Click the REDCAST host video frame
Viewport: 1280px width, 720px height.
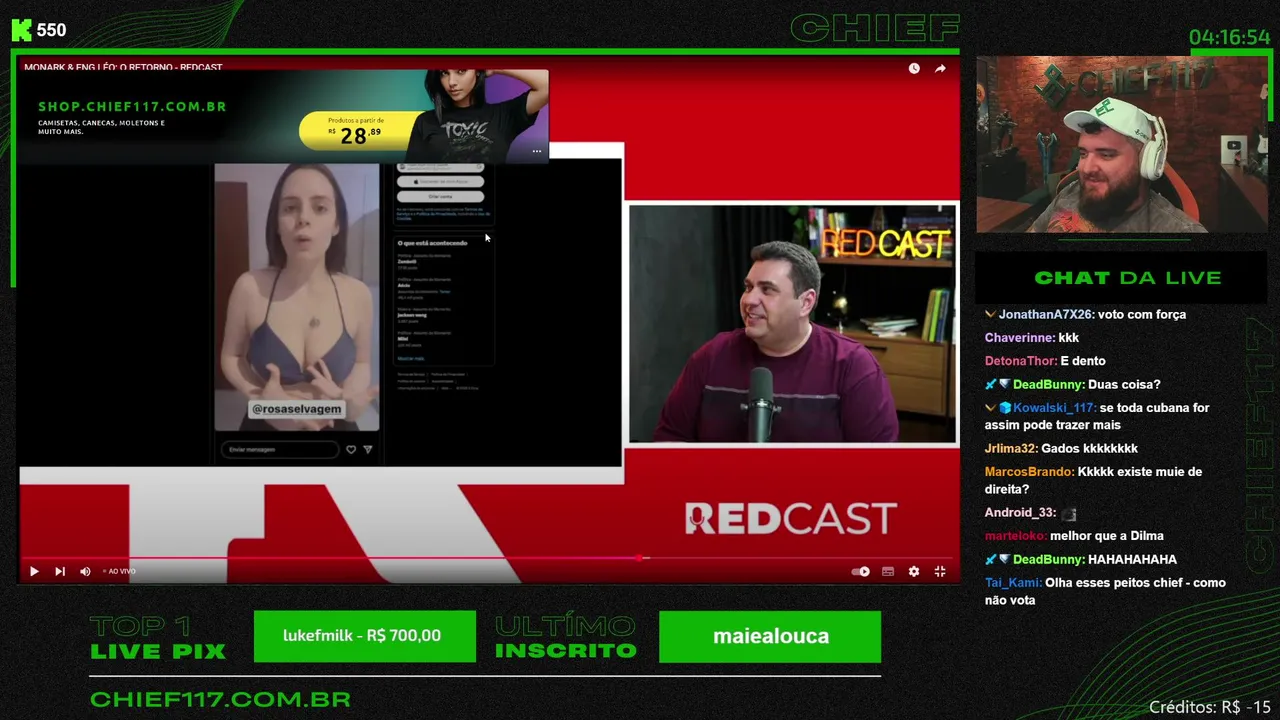click(x=792, y=324)
